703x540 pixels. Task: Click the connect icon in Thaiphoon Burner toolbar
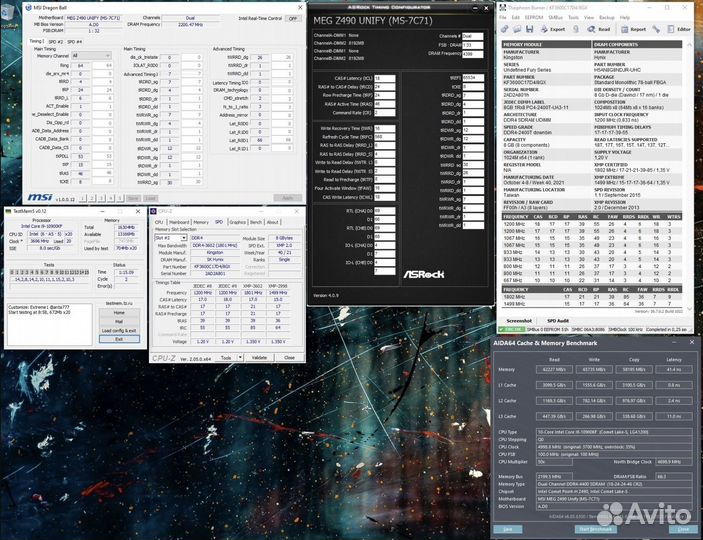(505, 29)
